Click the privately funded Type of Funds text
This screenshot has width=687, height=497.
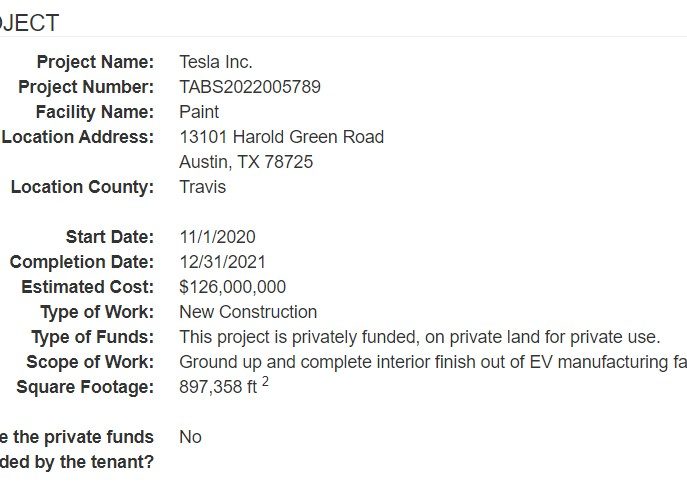click(419, 337)
